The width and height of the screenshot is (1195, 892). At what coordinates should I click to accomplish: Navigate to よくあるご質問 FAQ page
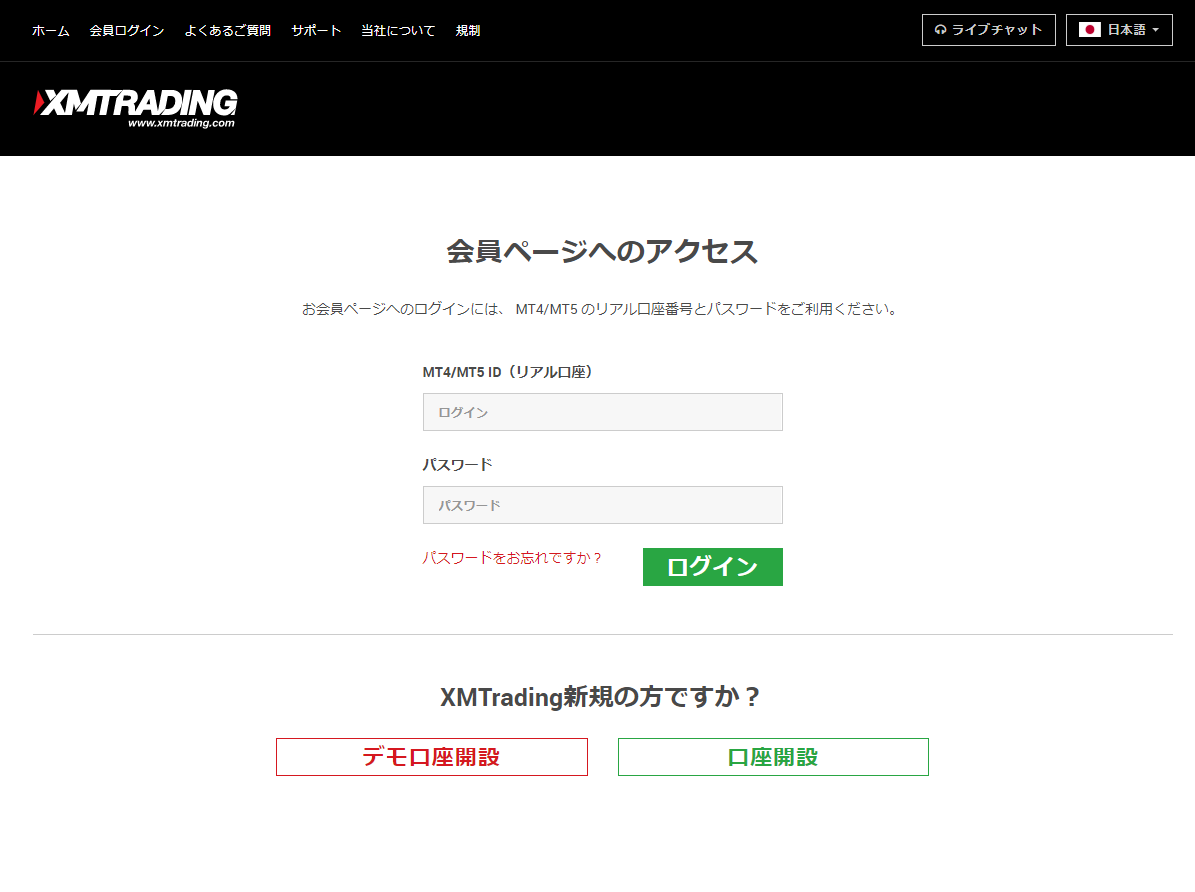(x=227, y=30)
